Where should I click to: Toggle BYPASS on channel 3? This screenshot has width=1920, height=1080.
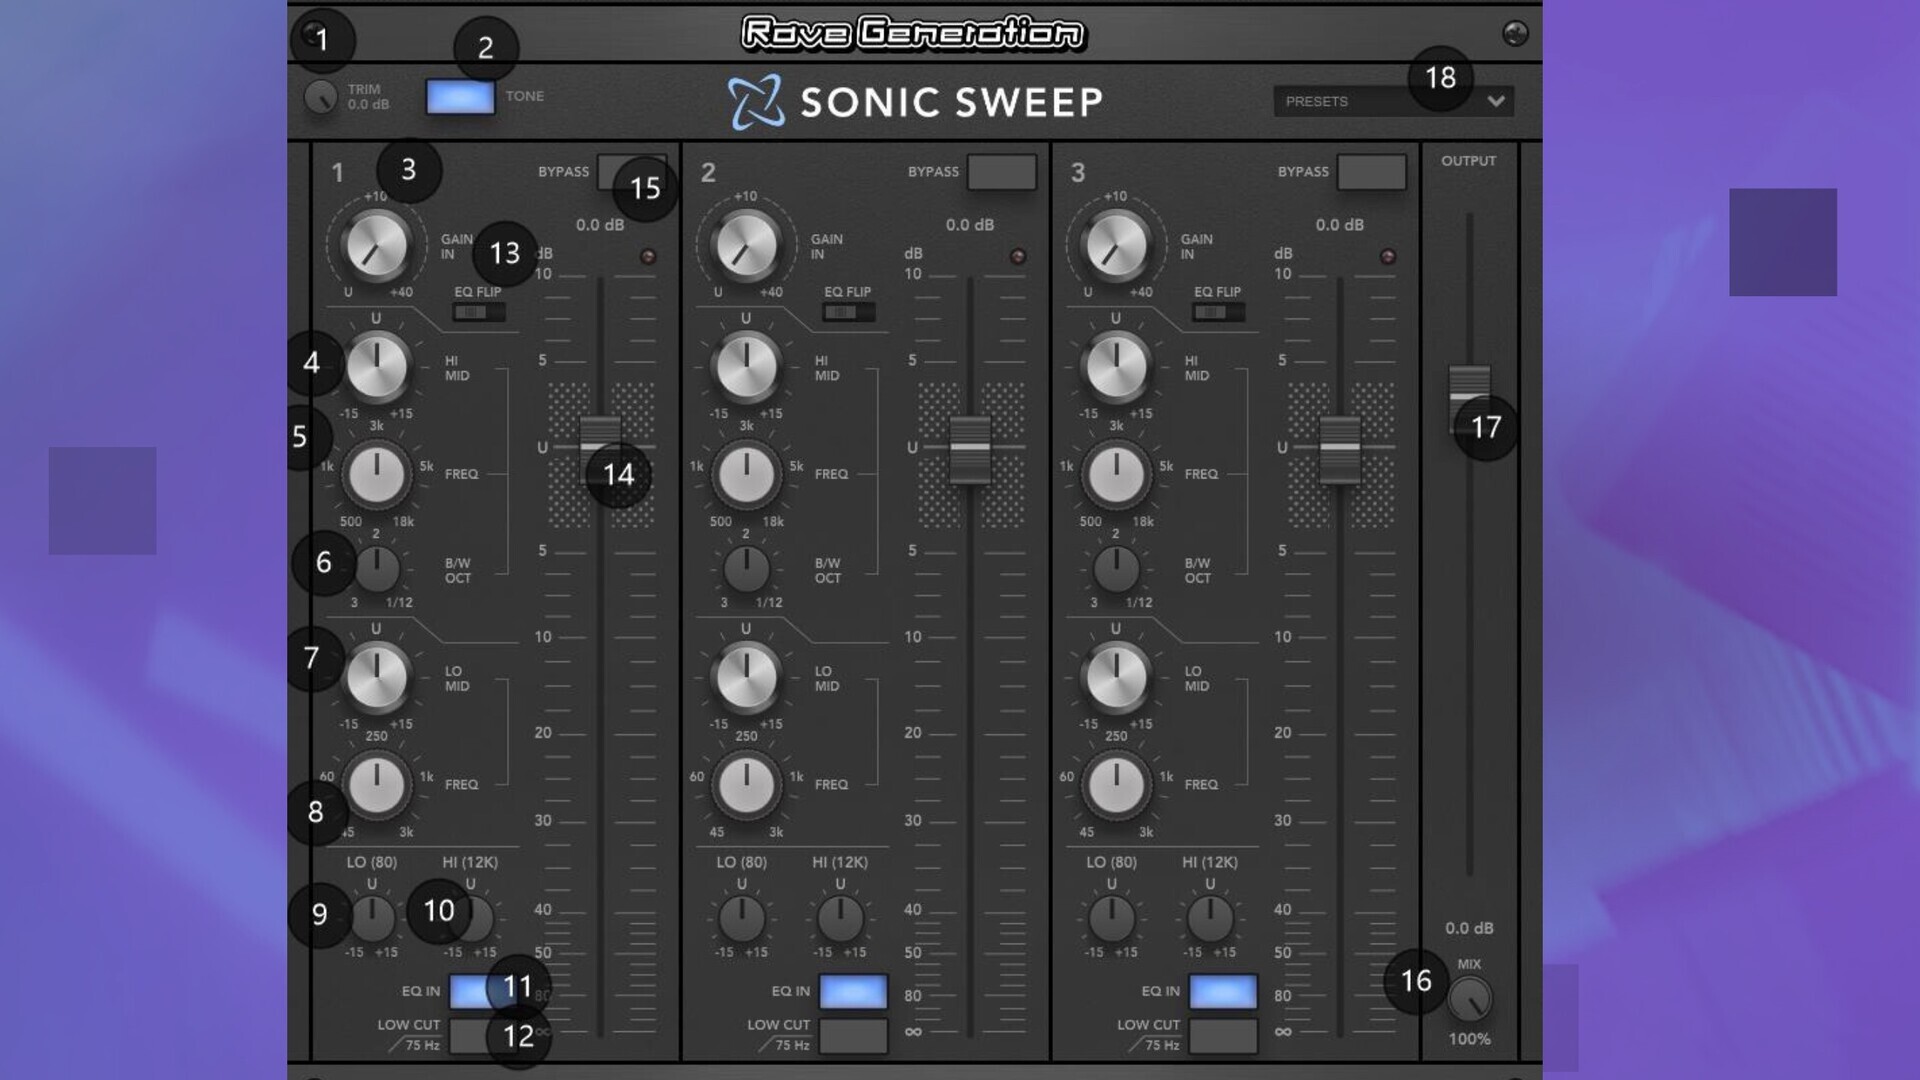[1371, 172]
